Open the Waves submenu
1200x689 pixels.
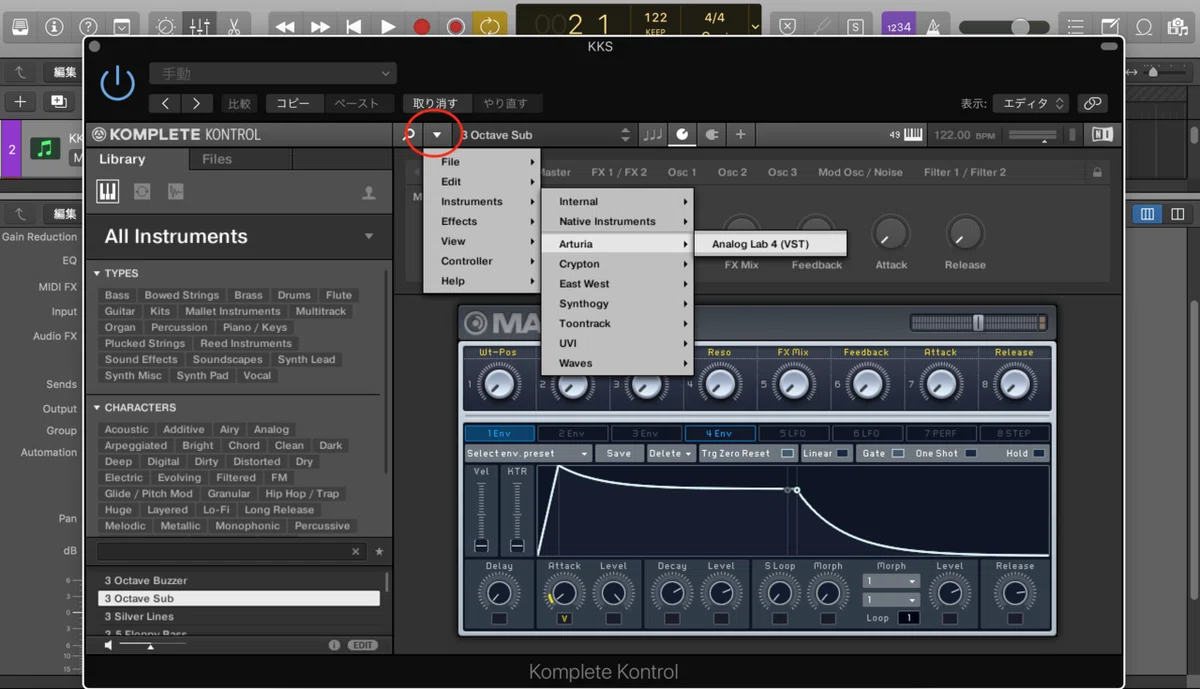point(617,363)
